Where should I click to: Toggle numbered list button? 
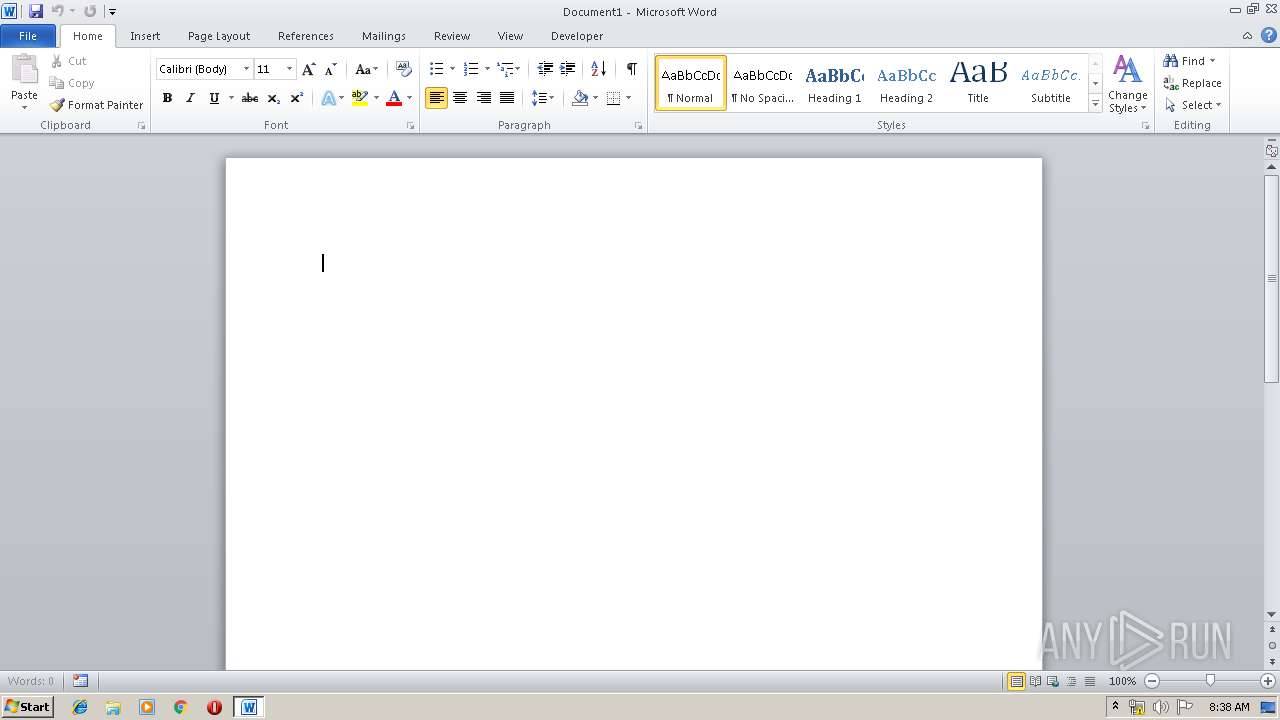point(471,69)
